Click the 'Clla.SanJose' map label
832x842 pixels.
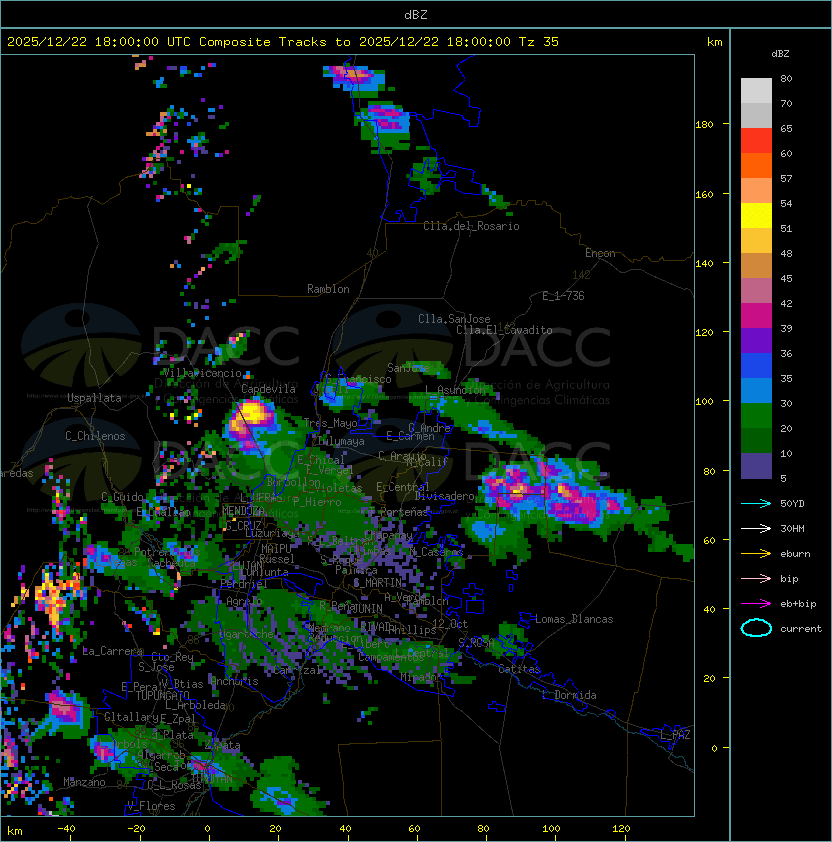454,319
